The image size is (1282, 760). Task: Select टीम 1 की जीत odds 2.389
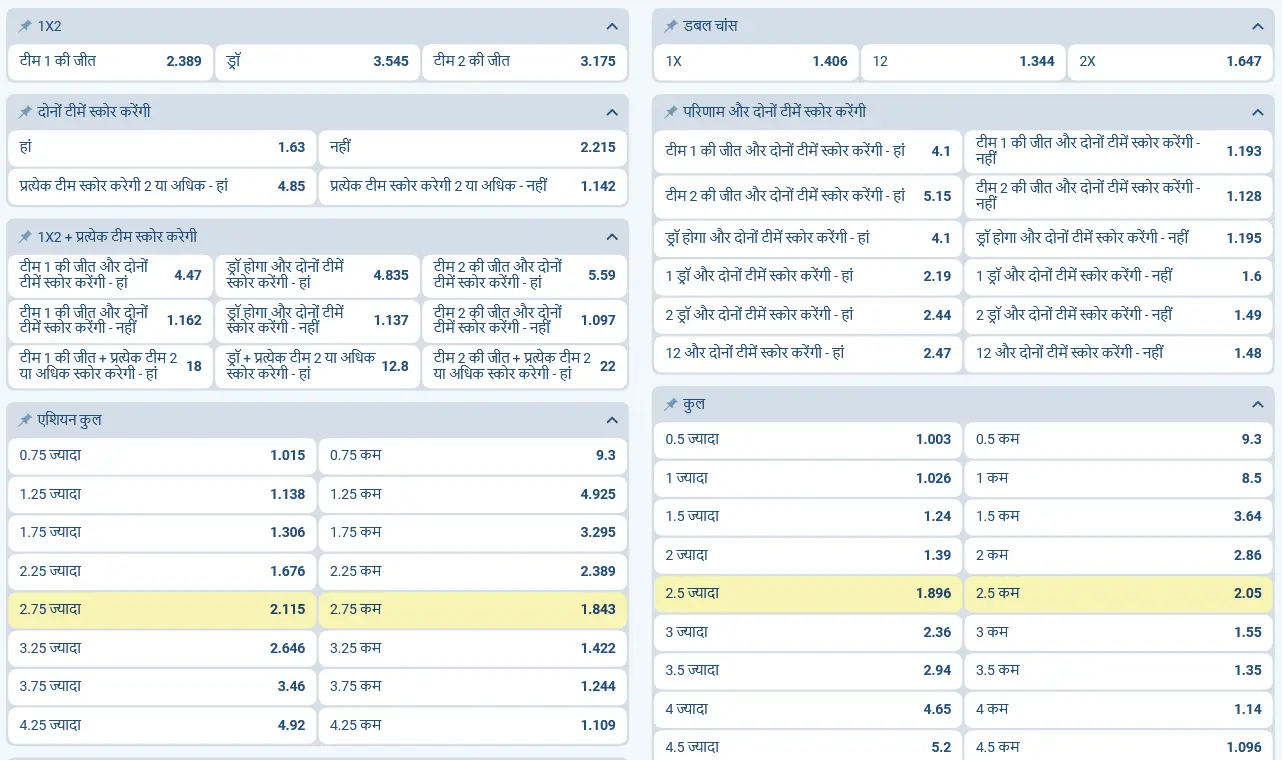(x=110, y=61)
